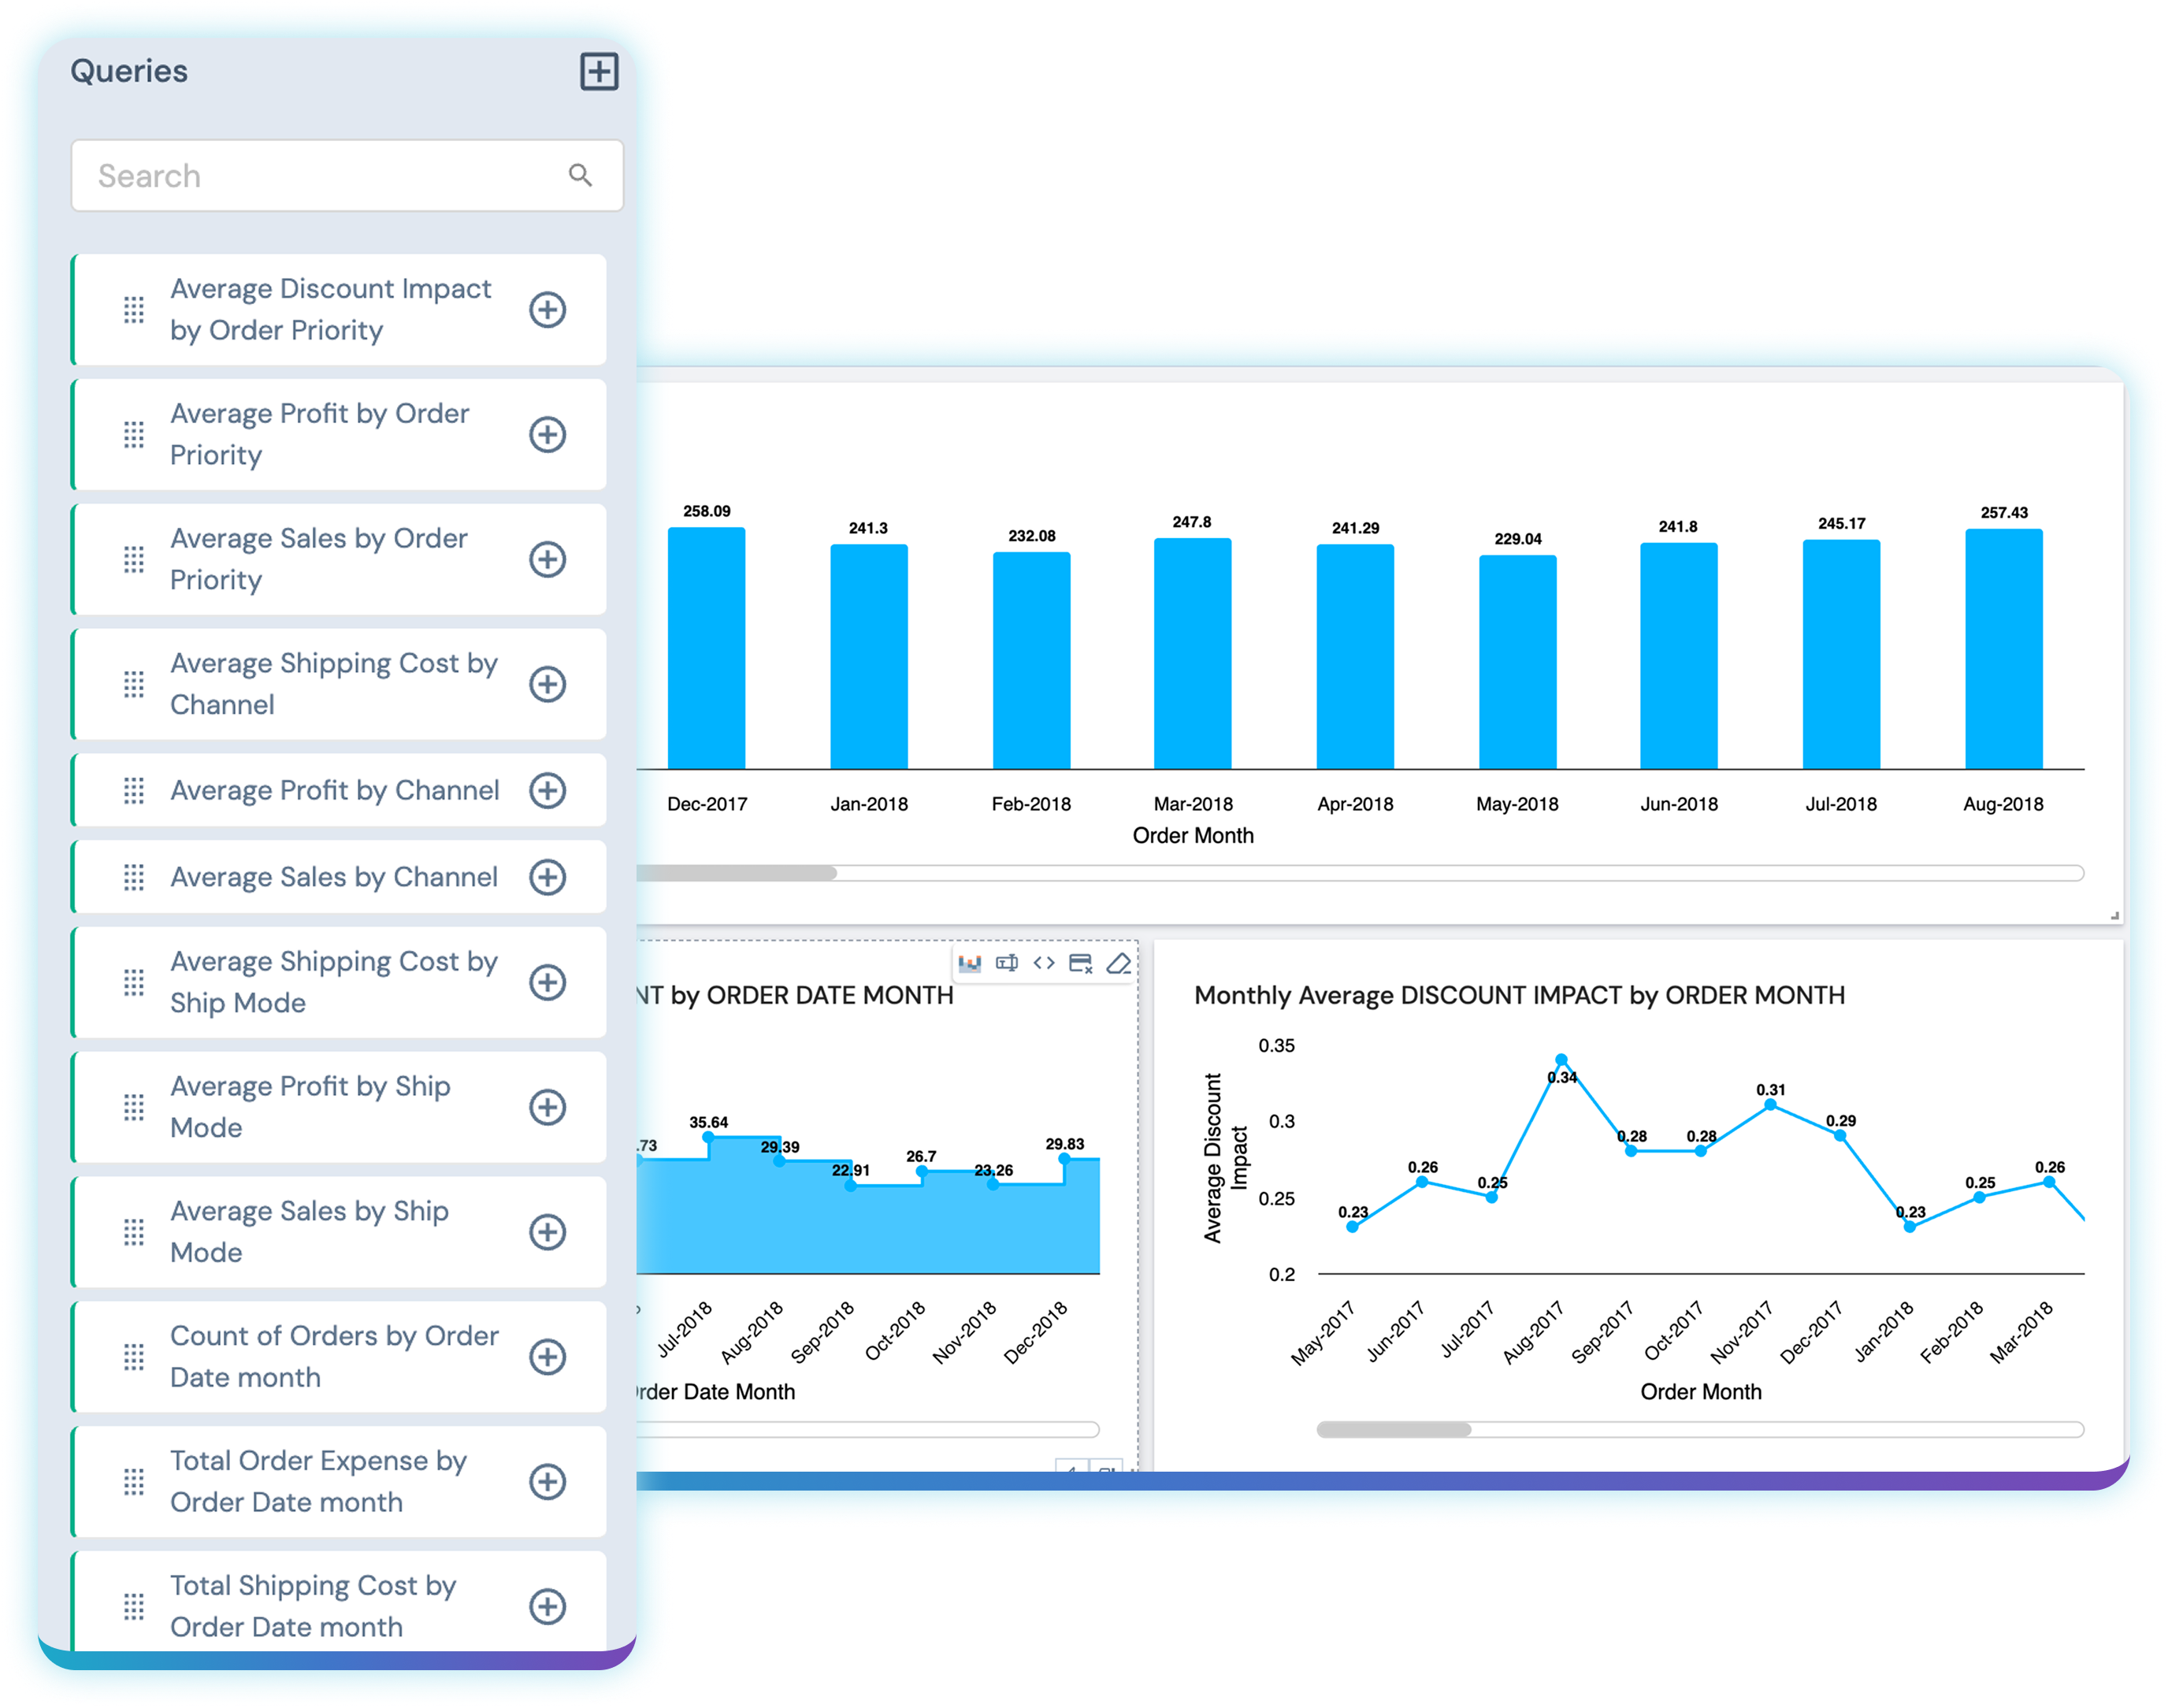
Task: Add Total Shipping Cost by Order Date month
Action: (x=547, y=1606)
